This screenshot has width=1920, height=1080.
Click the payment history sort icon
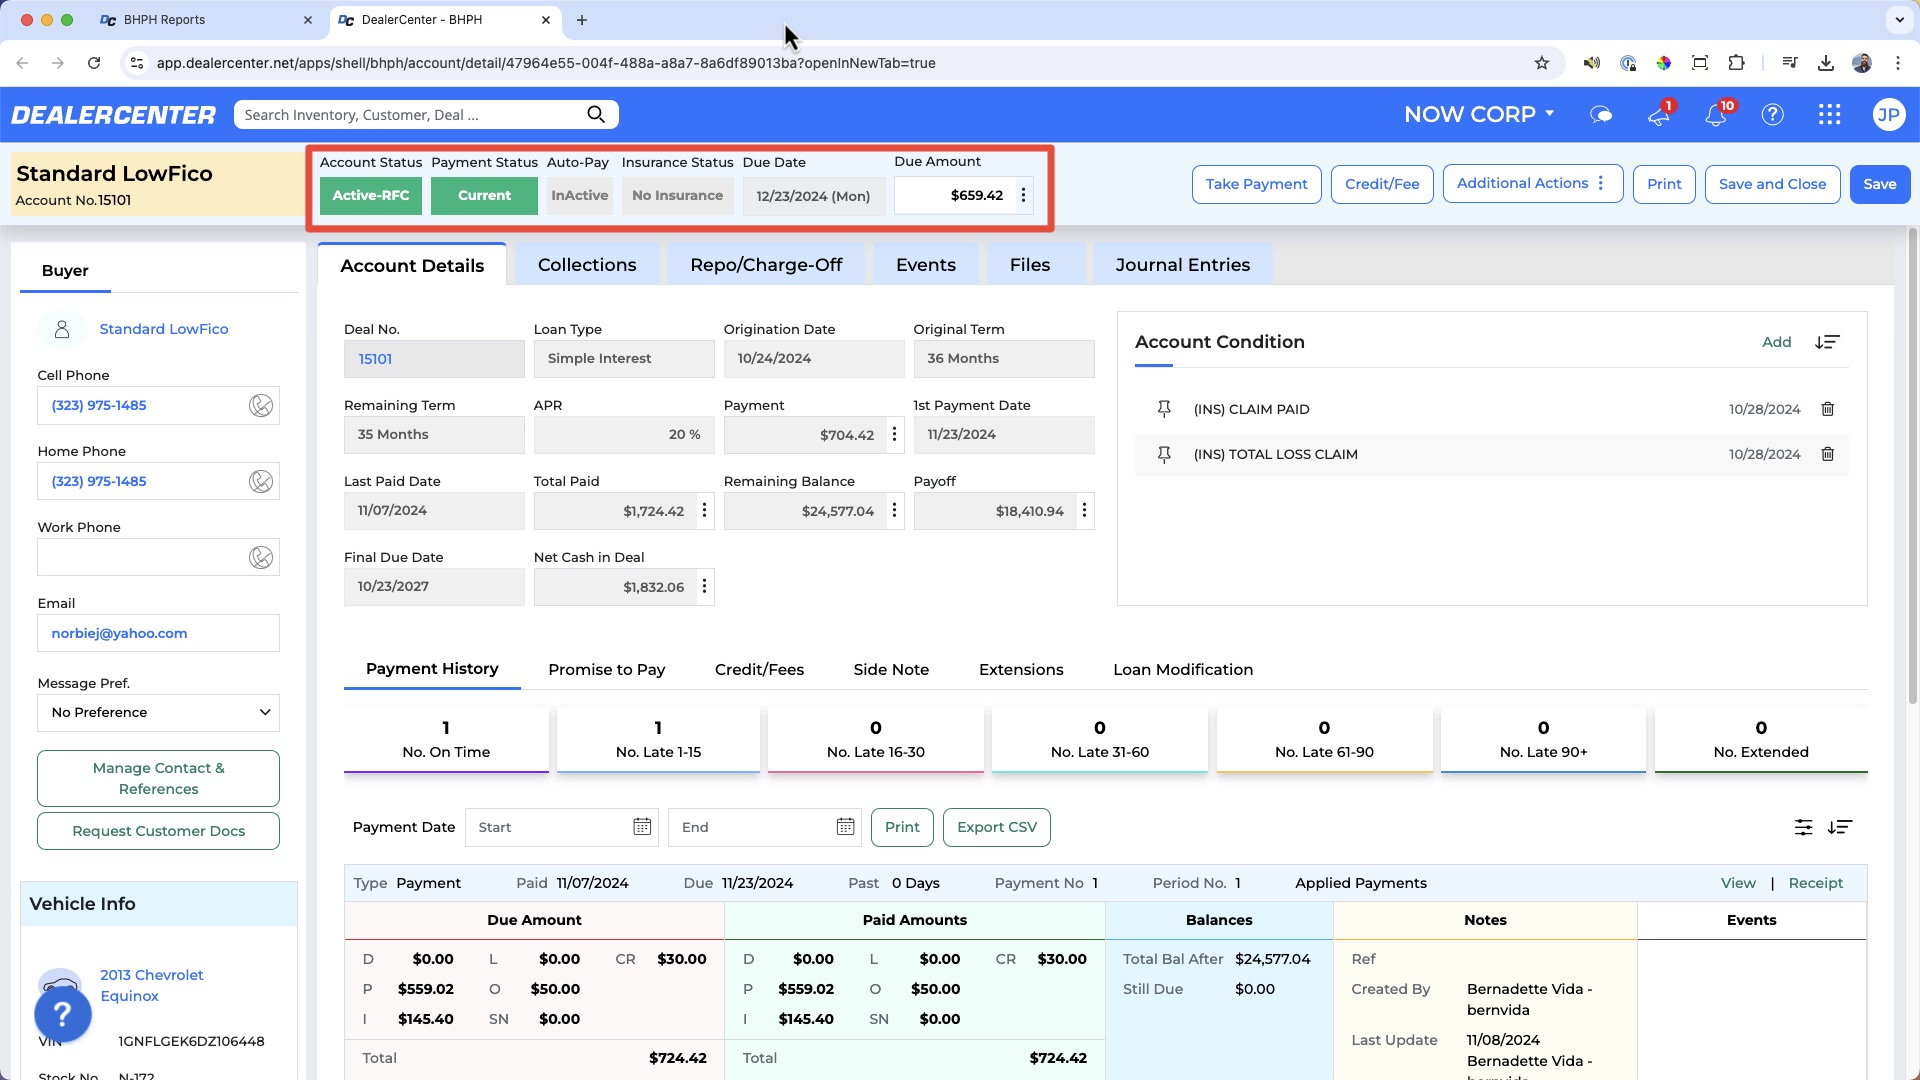click(1840, 827)
